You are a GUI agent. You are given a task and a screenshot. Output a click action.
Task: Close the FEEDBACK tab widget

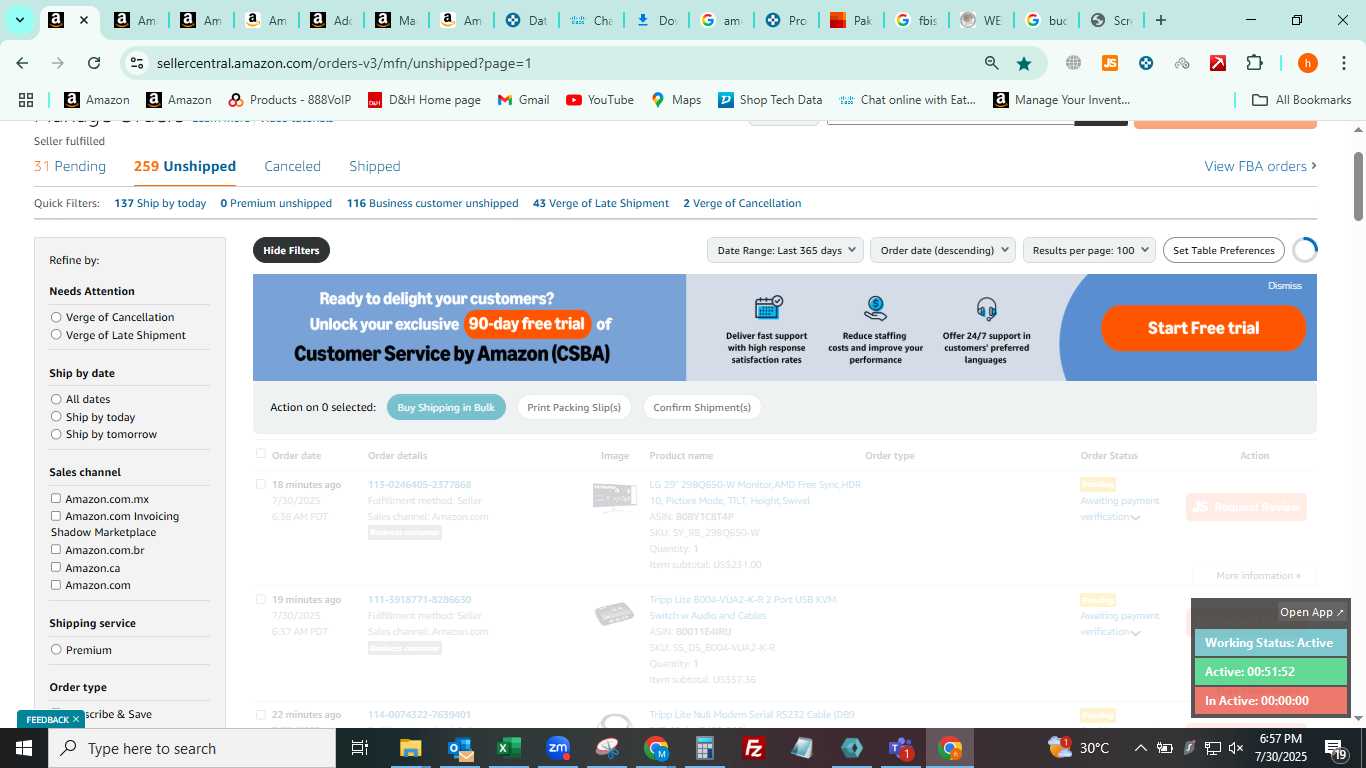click(x=75, y=720)
